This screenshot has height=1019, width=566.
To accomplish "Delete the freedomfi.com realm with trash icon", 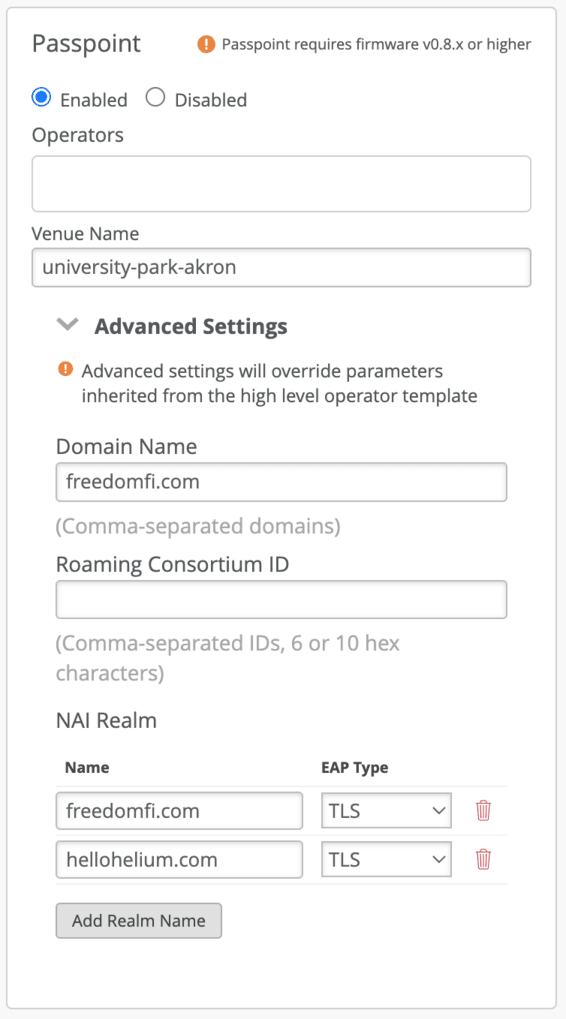I will [483, 810].
